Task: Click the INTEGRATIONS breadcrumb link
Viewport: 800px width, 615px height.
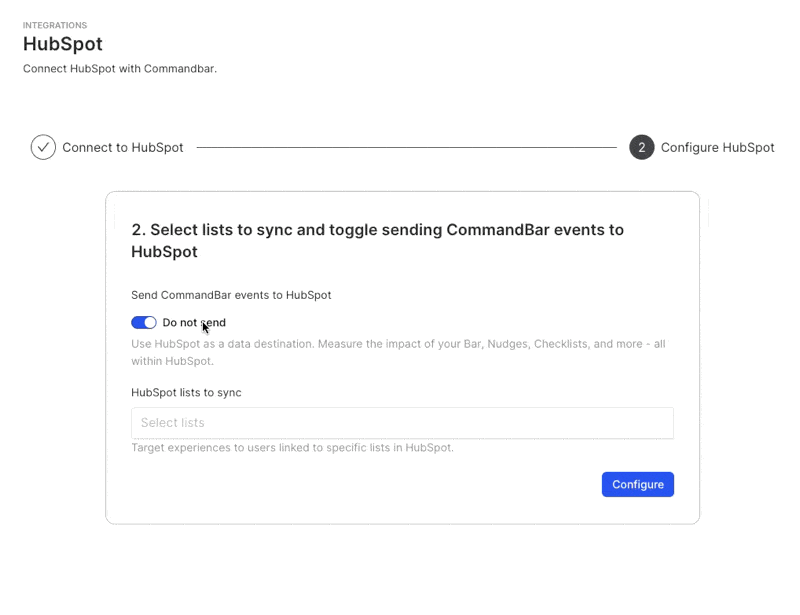Action: tap(55, 25)
